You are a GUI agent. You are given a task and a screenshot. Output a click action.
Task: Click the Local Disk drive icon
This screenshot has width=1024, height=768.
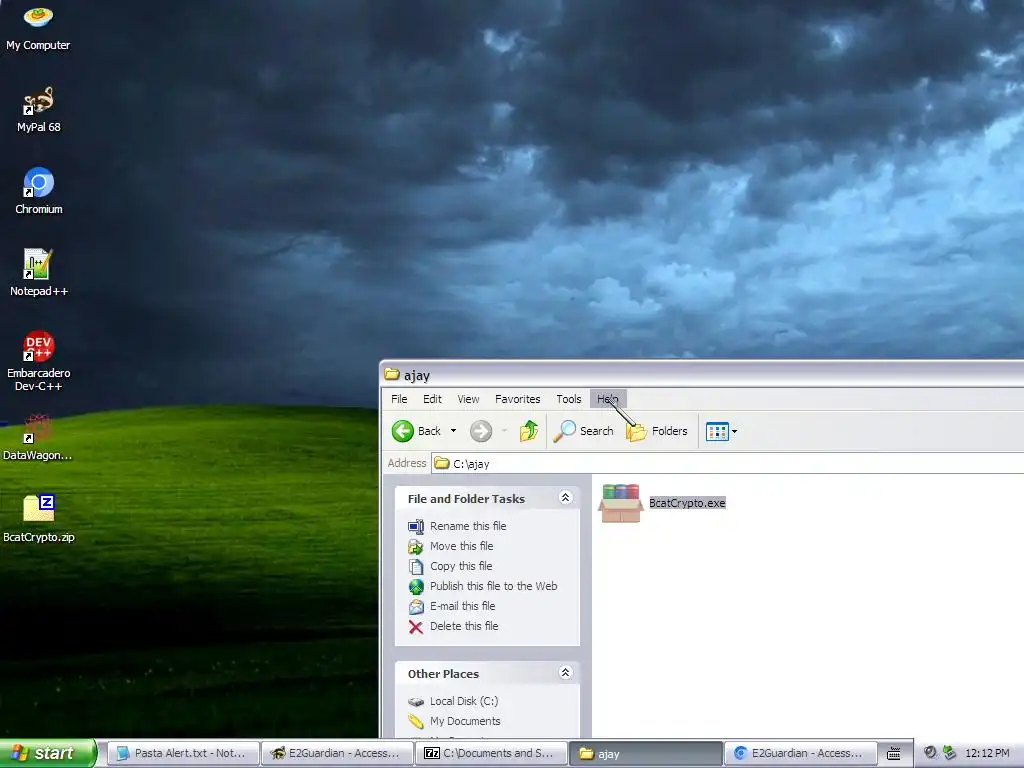coord(416,702)
